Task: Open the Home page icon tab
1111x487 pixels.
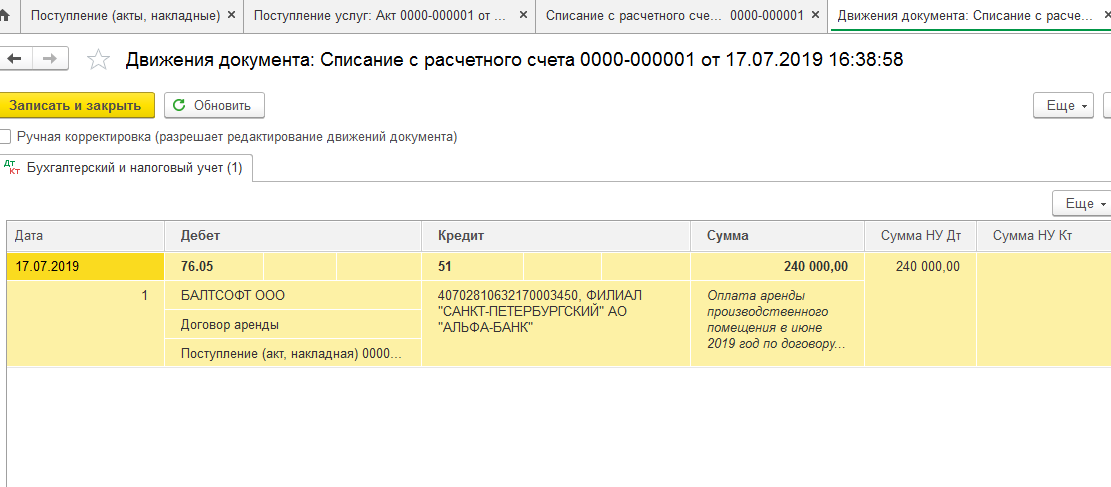Action: pos(5,16)
